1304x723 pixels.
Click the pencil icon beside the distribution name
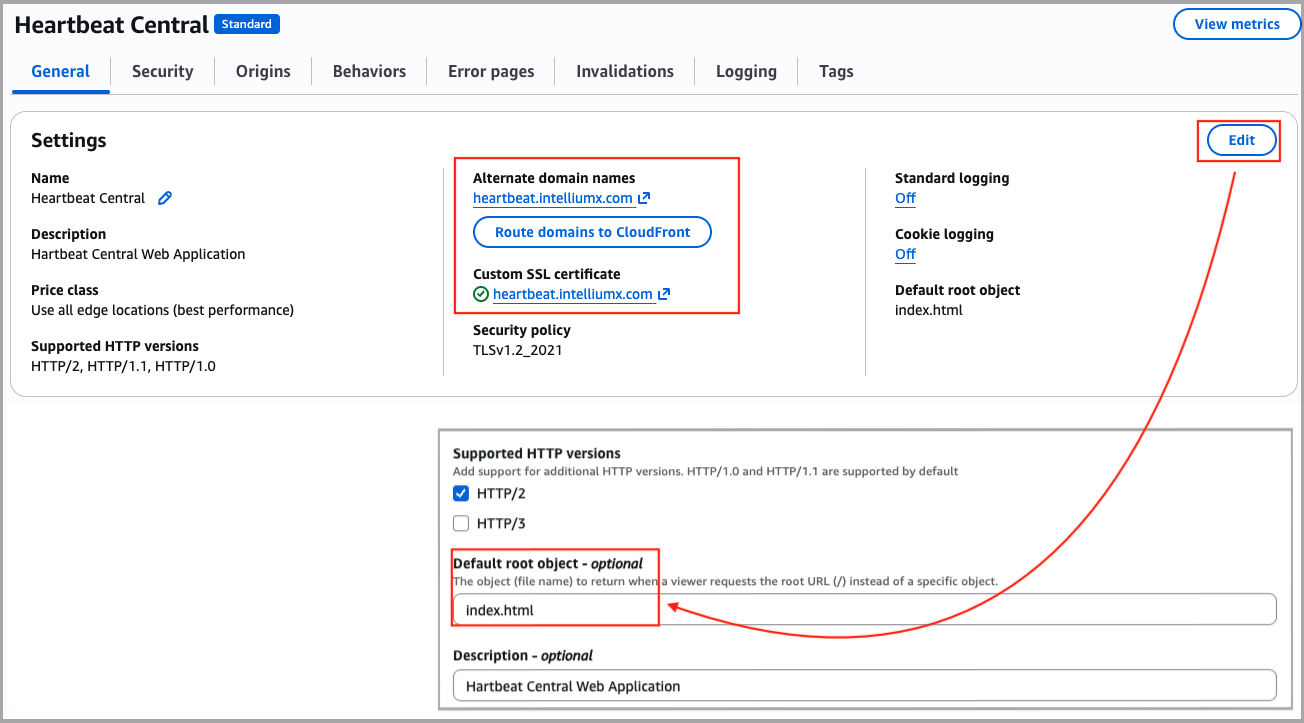point(165,198)
